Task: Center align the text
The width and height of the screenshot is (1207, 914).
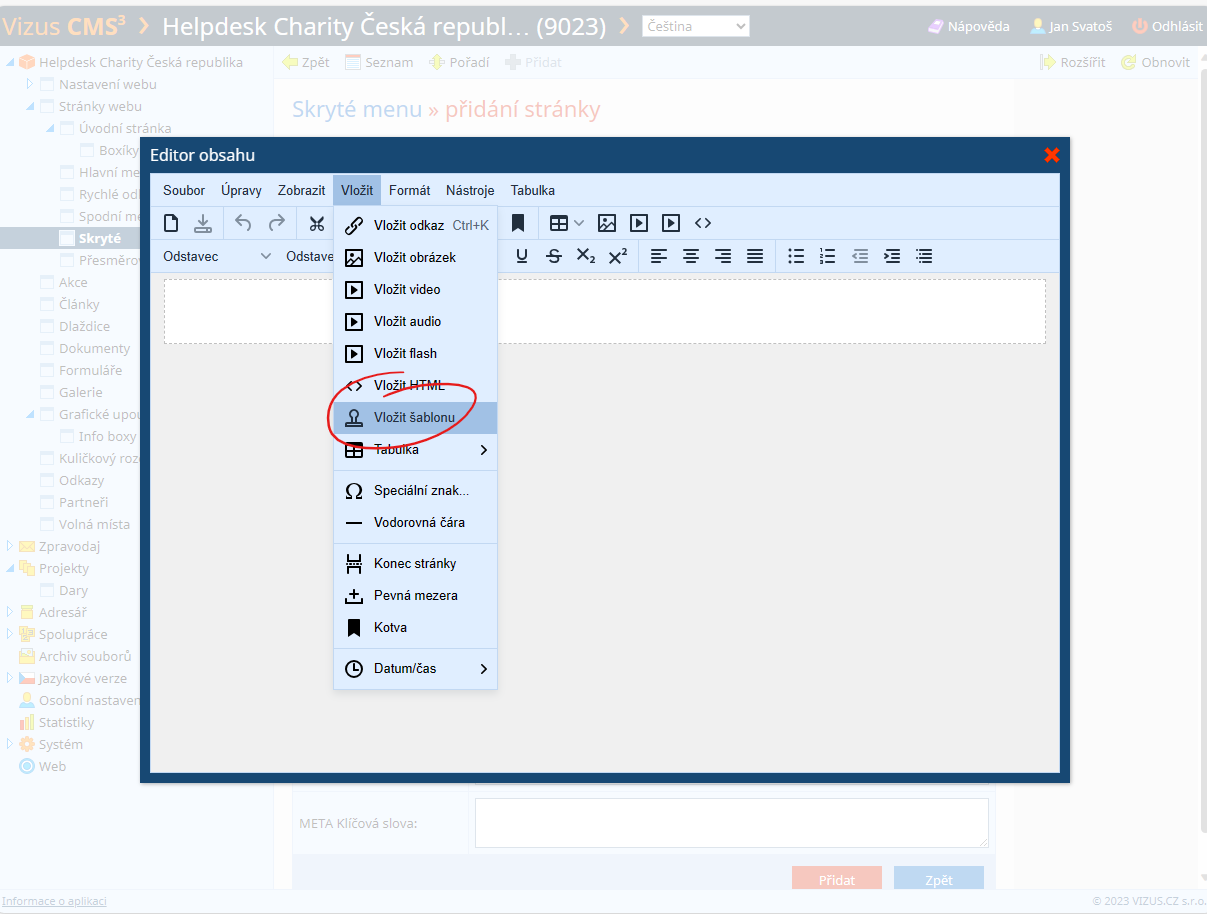Action: pos(691,256)
